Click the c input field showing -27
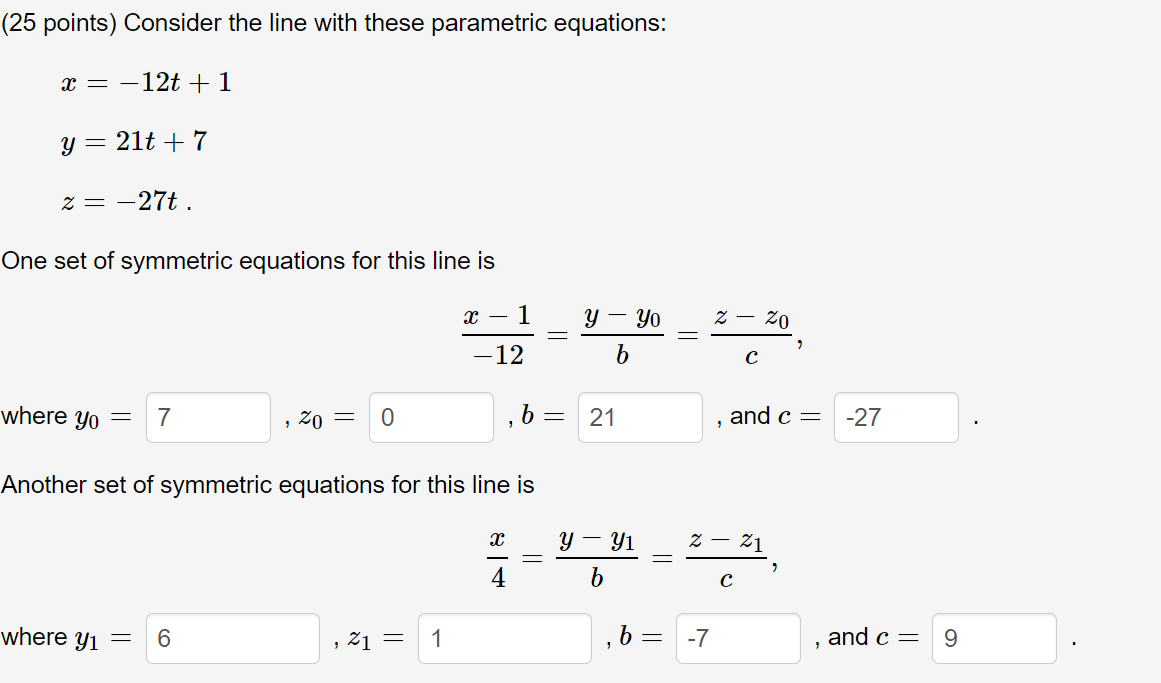Screen dimensions: 1161x683 pyautogui.click(x=895, y=417)
